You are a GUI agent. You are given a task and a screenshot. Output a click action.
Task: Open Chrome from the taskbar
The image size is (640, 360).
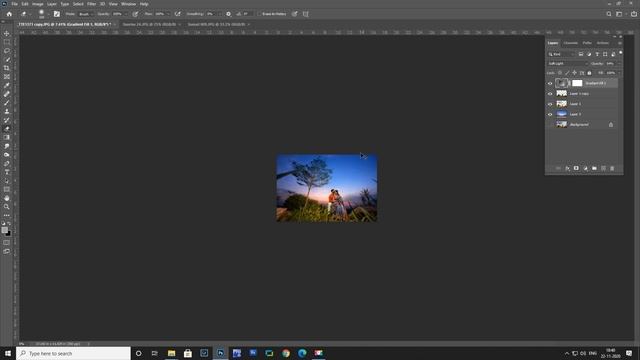click(286, 353)
